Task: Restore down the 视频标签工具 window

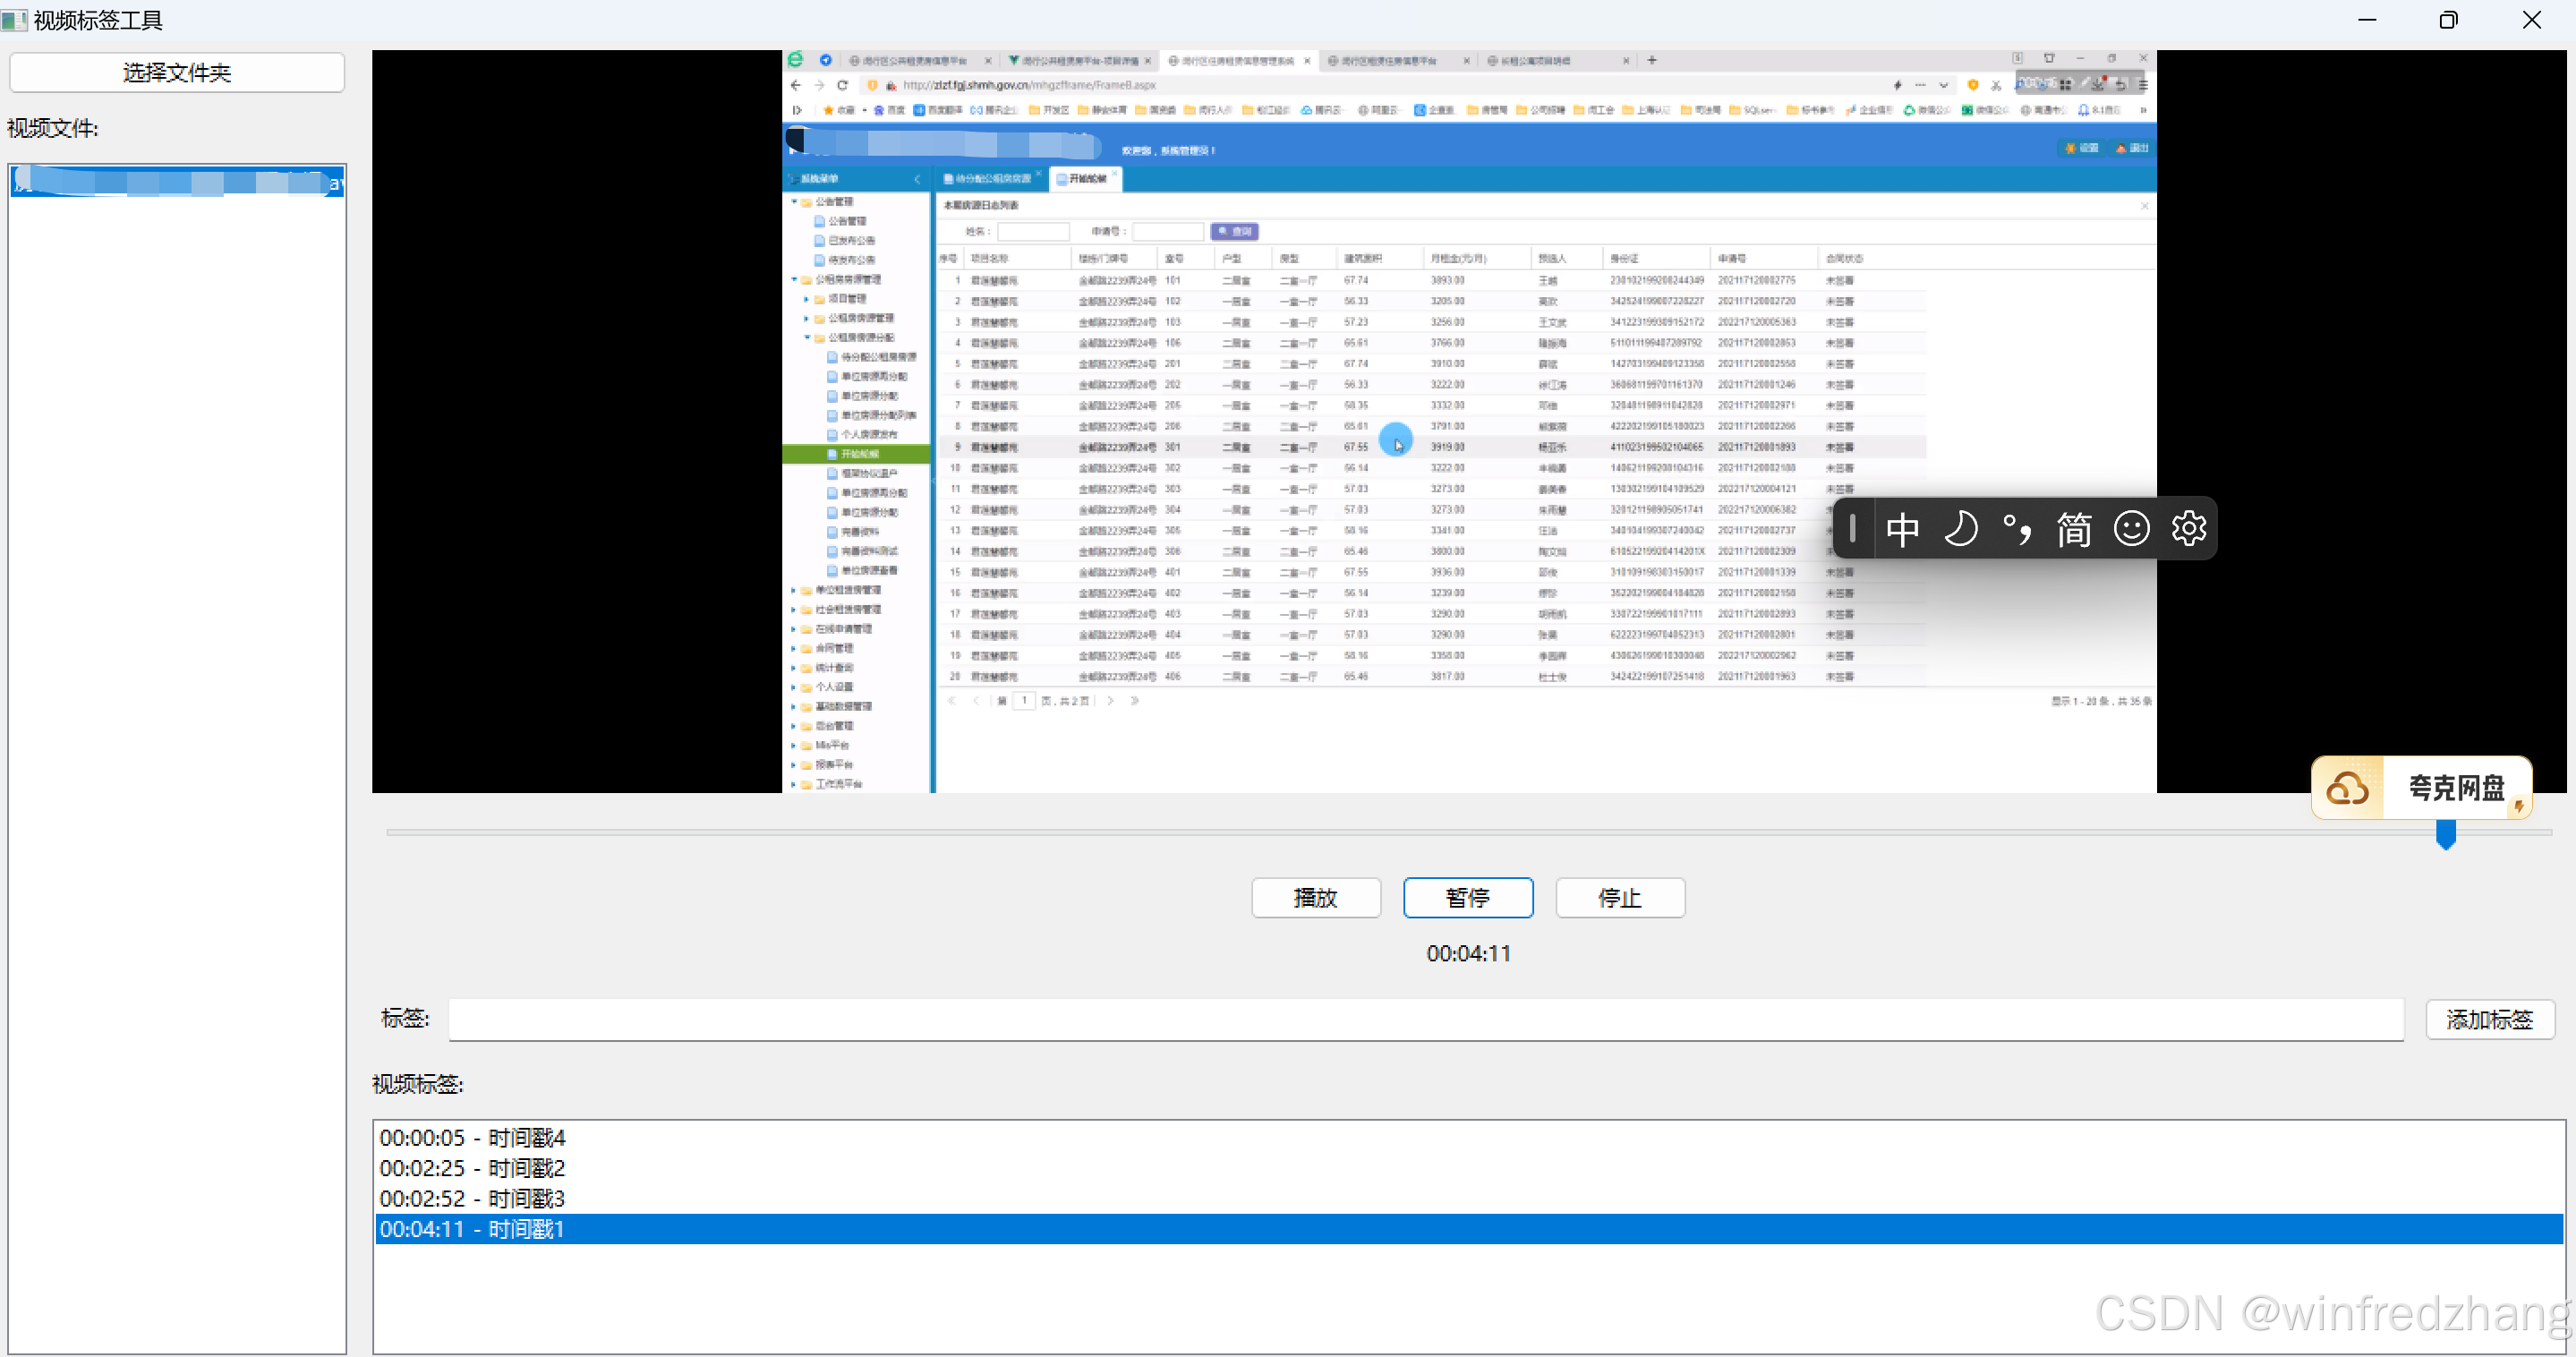Action: click(x=2448, y=20)
